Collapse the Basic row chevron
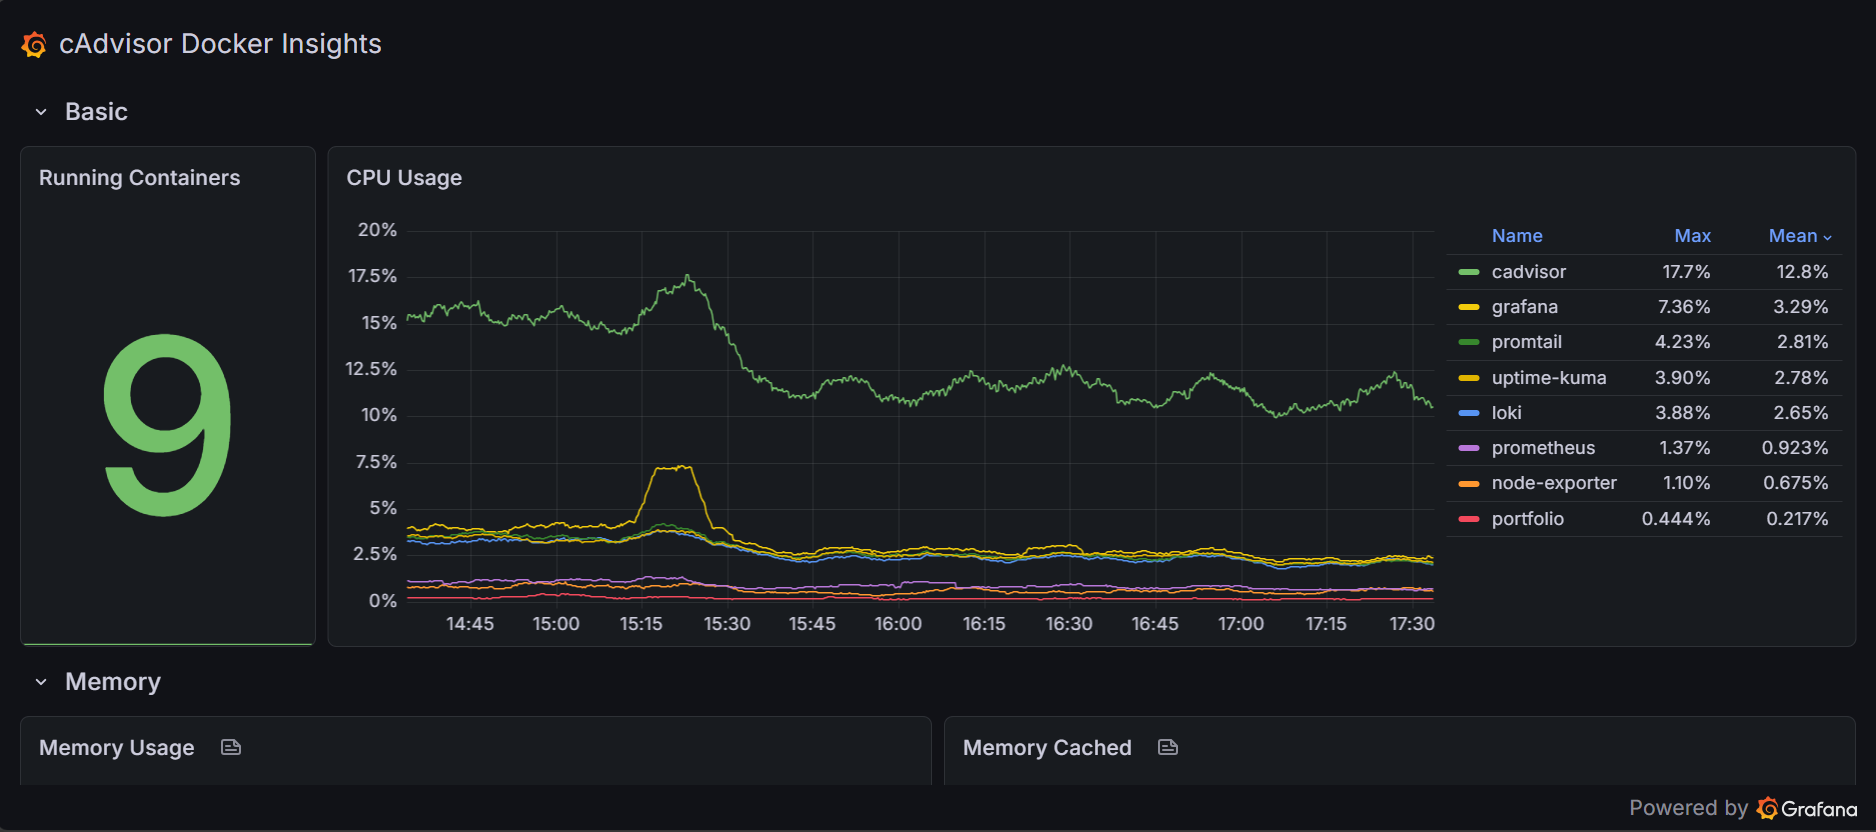 (41, 112)
